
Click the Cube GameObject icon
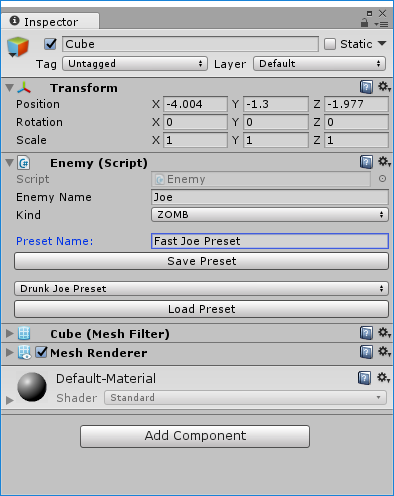pos(18,47)
